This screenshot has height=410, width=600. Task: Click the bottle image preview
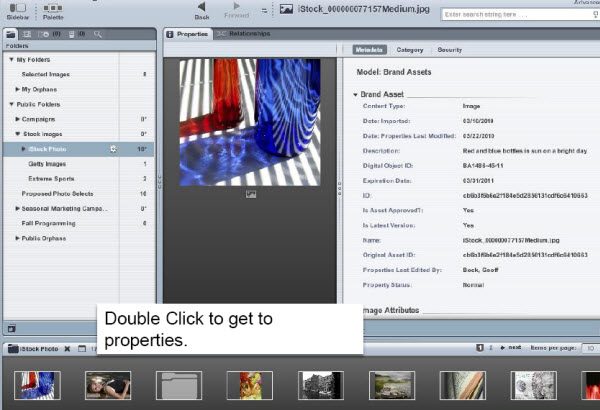(250, 123)
